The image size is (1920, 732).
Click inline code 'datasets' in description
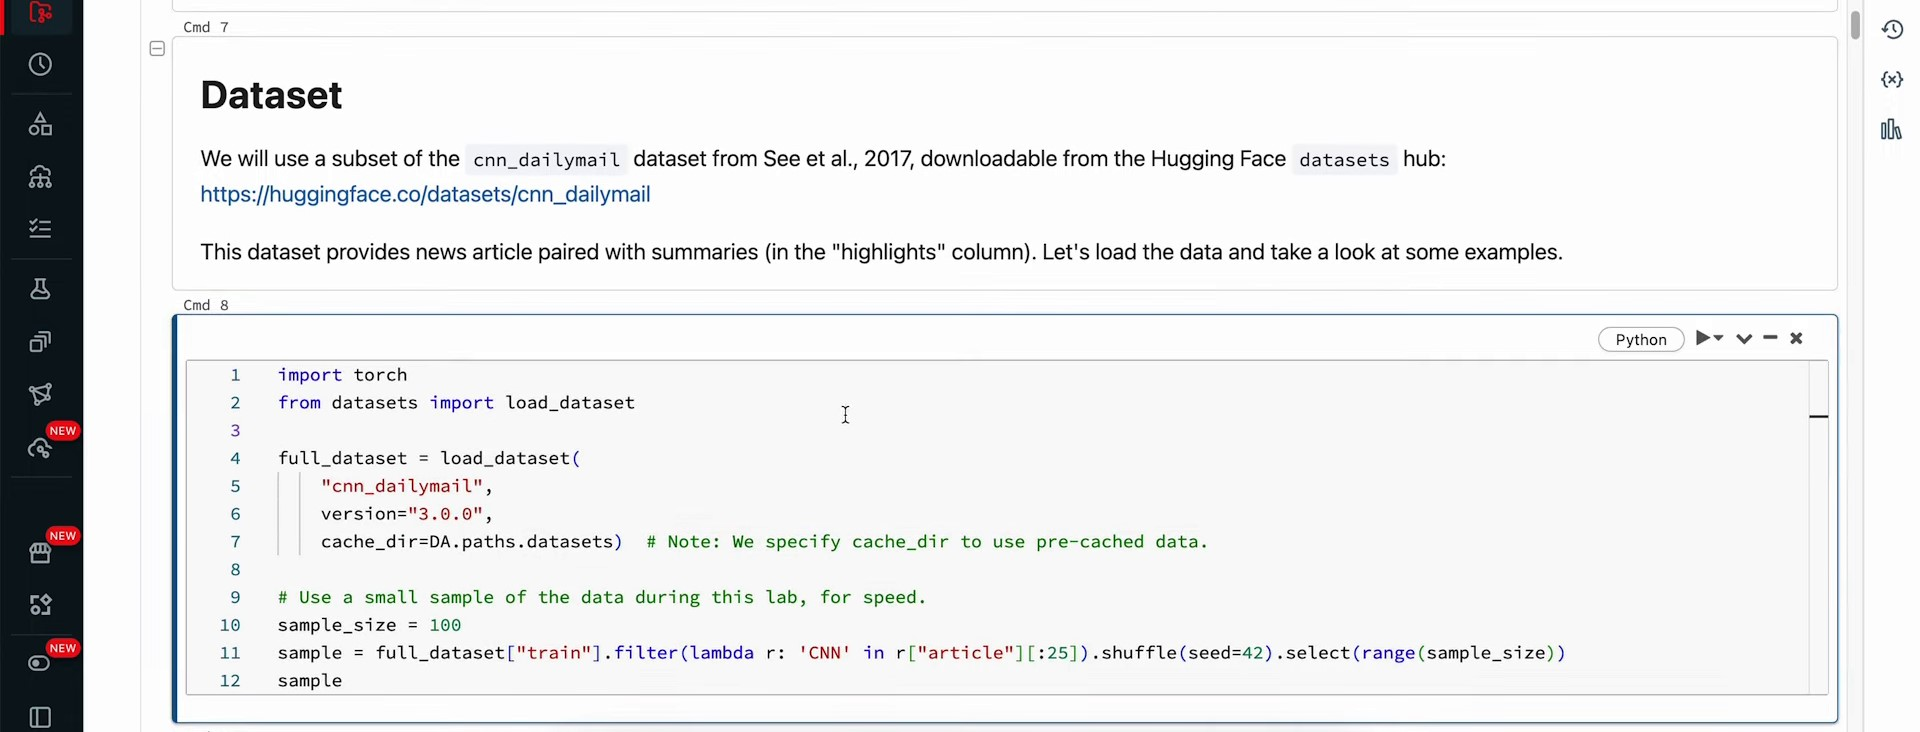tap(1344, 160)
